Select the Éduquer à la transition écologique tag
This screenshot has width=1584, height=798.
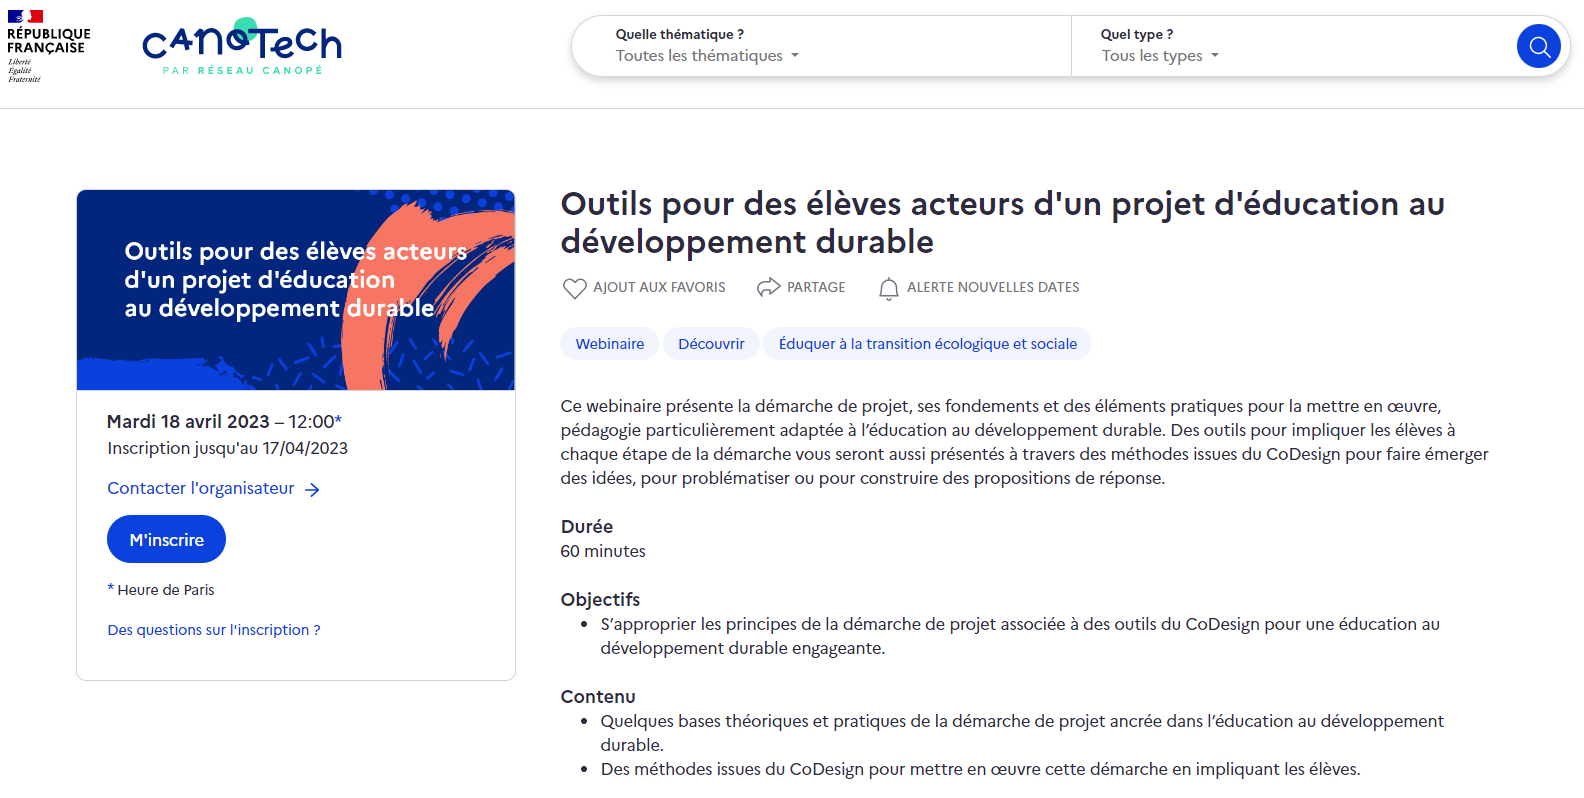928,343
